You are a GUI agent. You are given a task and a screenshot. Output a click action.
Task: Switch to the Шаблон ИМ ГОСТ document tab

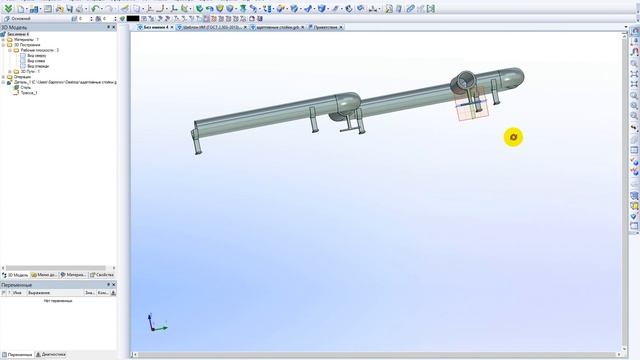click(212, 27)
